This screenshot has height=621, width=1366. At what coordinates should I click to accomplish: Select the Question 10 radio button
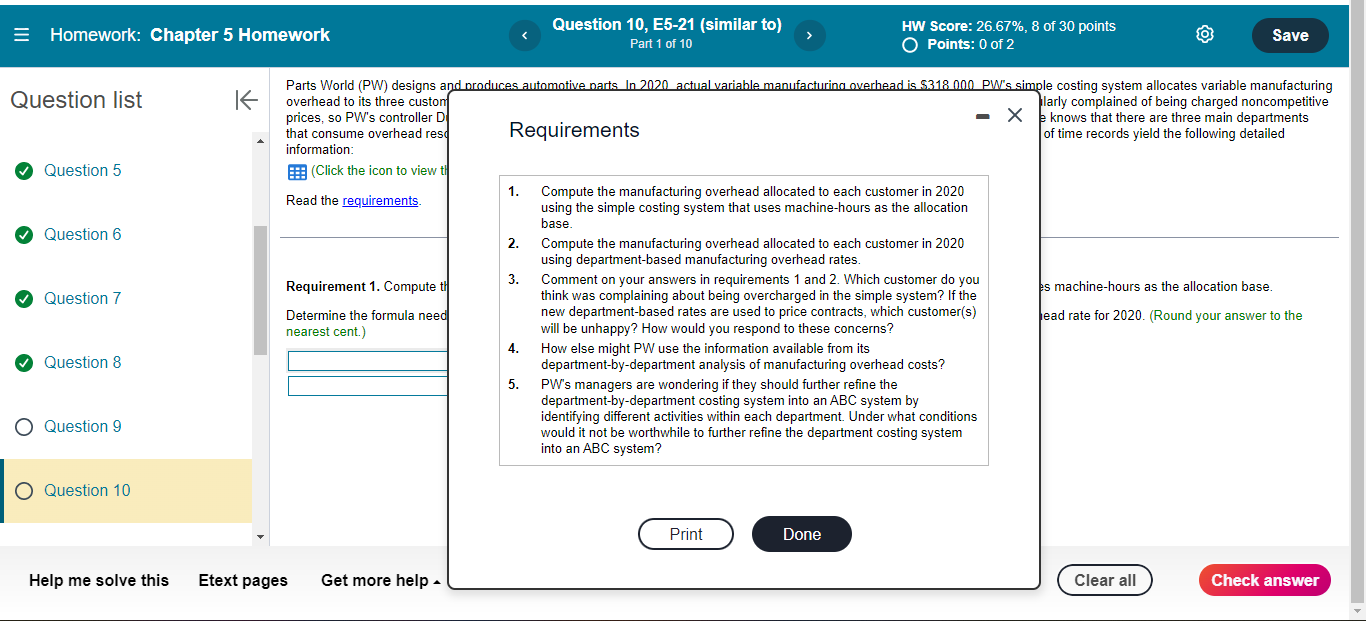(23, 490)
